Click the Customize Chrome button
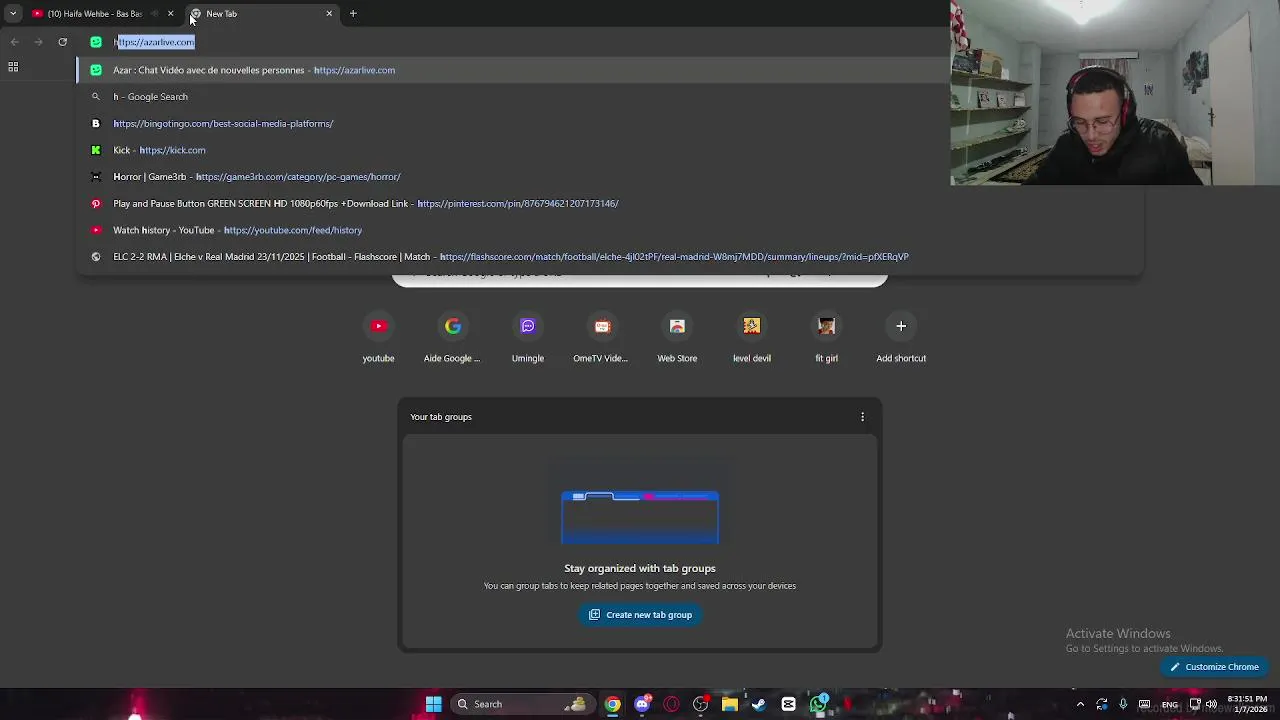This screenshot has width=1280, height=720. (x=1214, y=667)
